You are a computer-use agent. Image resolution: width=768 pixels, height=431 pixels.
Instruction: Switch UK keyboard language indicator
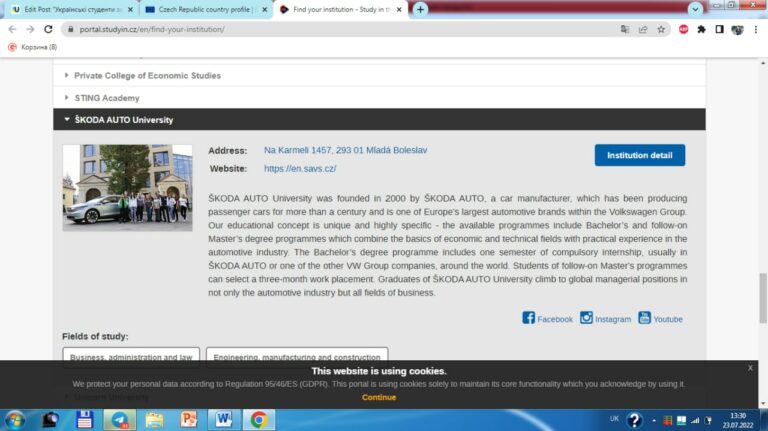pyautogui.click(x=614, y=419)
